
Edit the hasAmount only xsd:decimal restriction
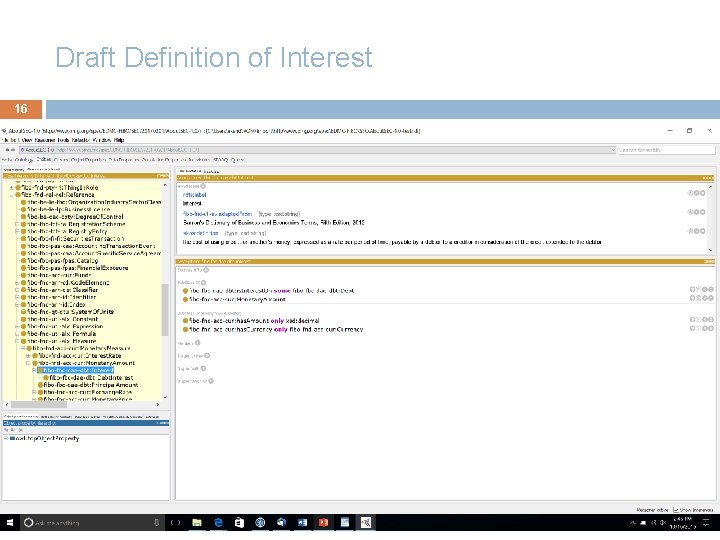(x=711, y=320)
